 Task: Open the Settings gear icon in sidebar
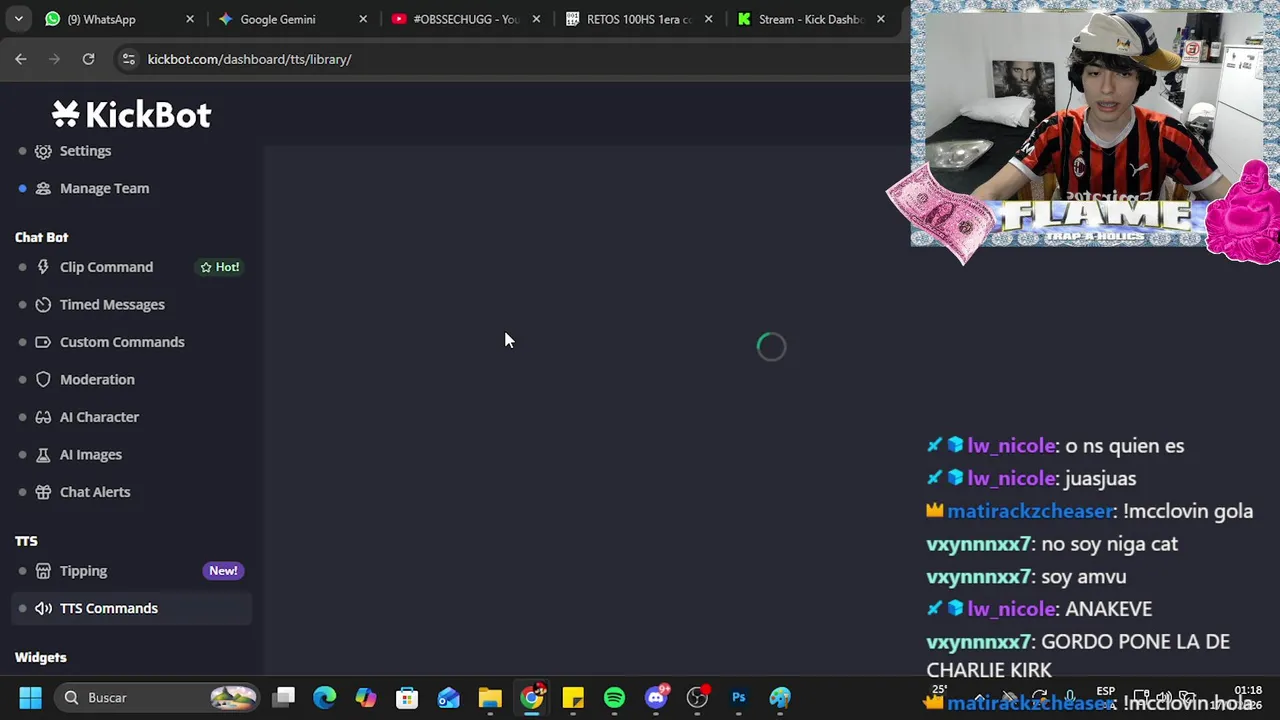(43, 151)
